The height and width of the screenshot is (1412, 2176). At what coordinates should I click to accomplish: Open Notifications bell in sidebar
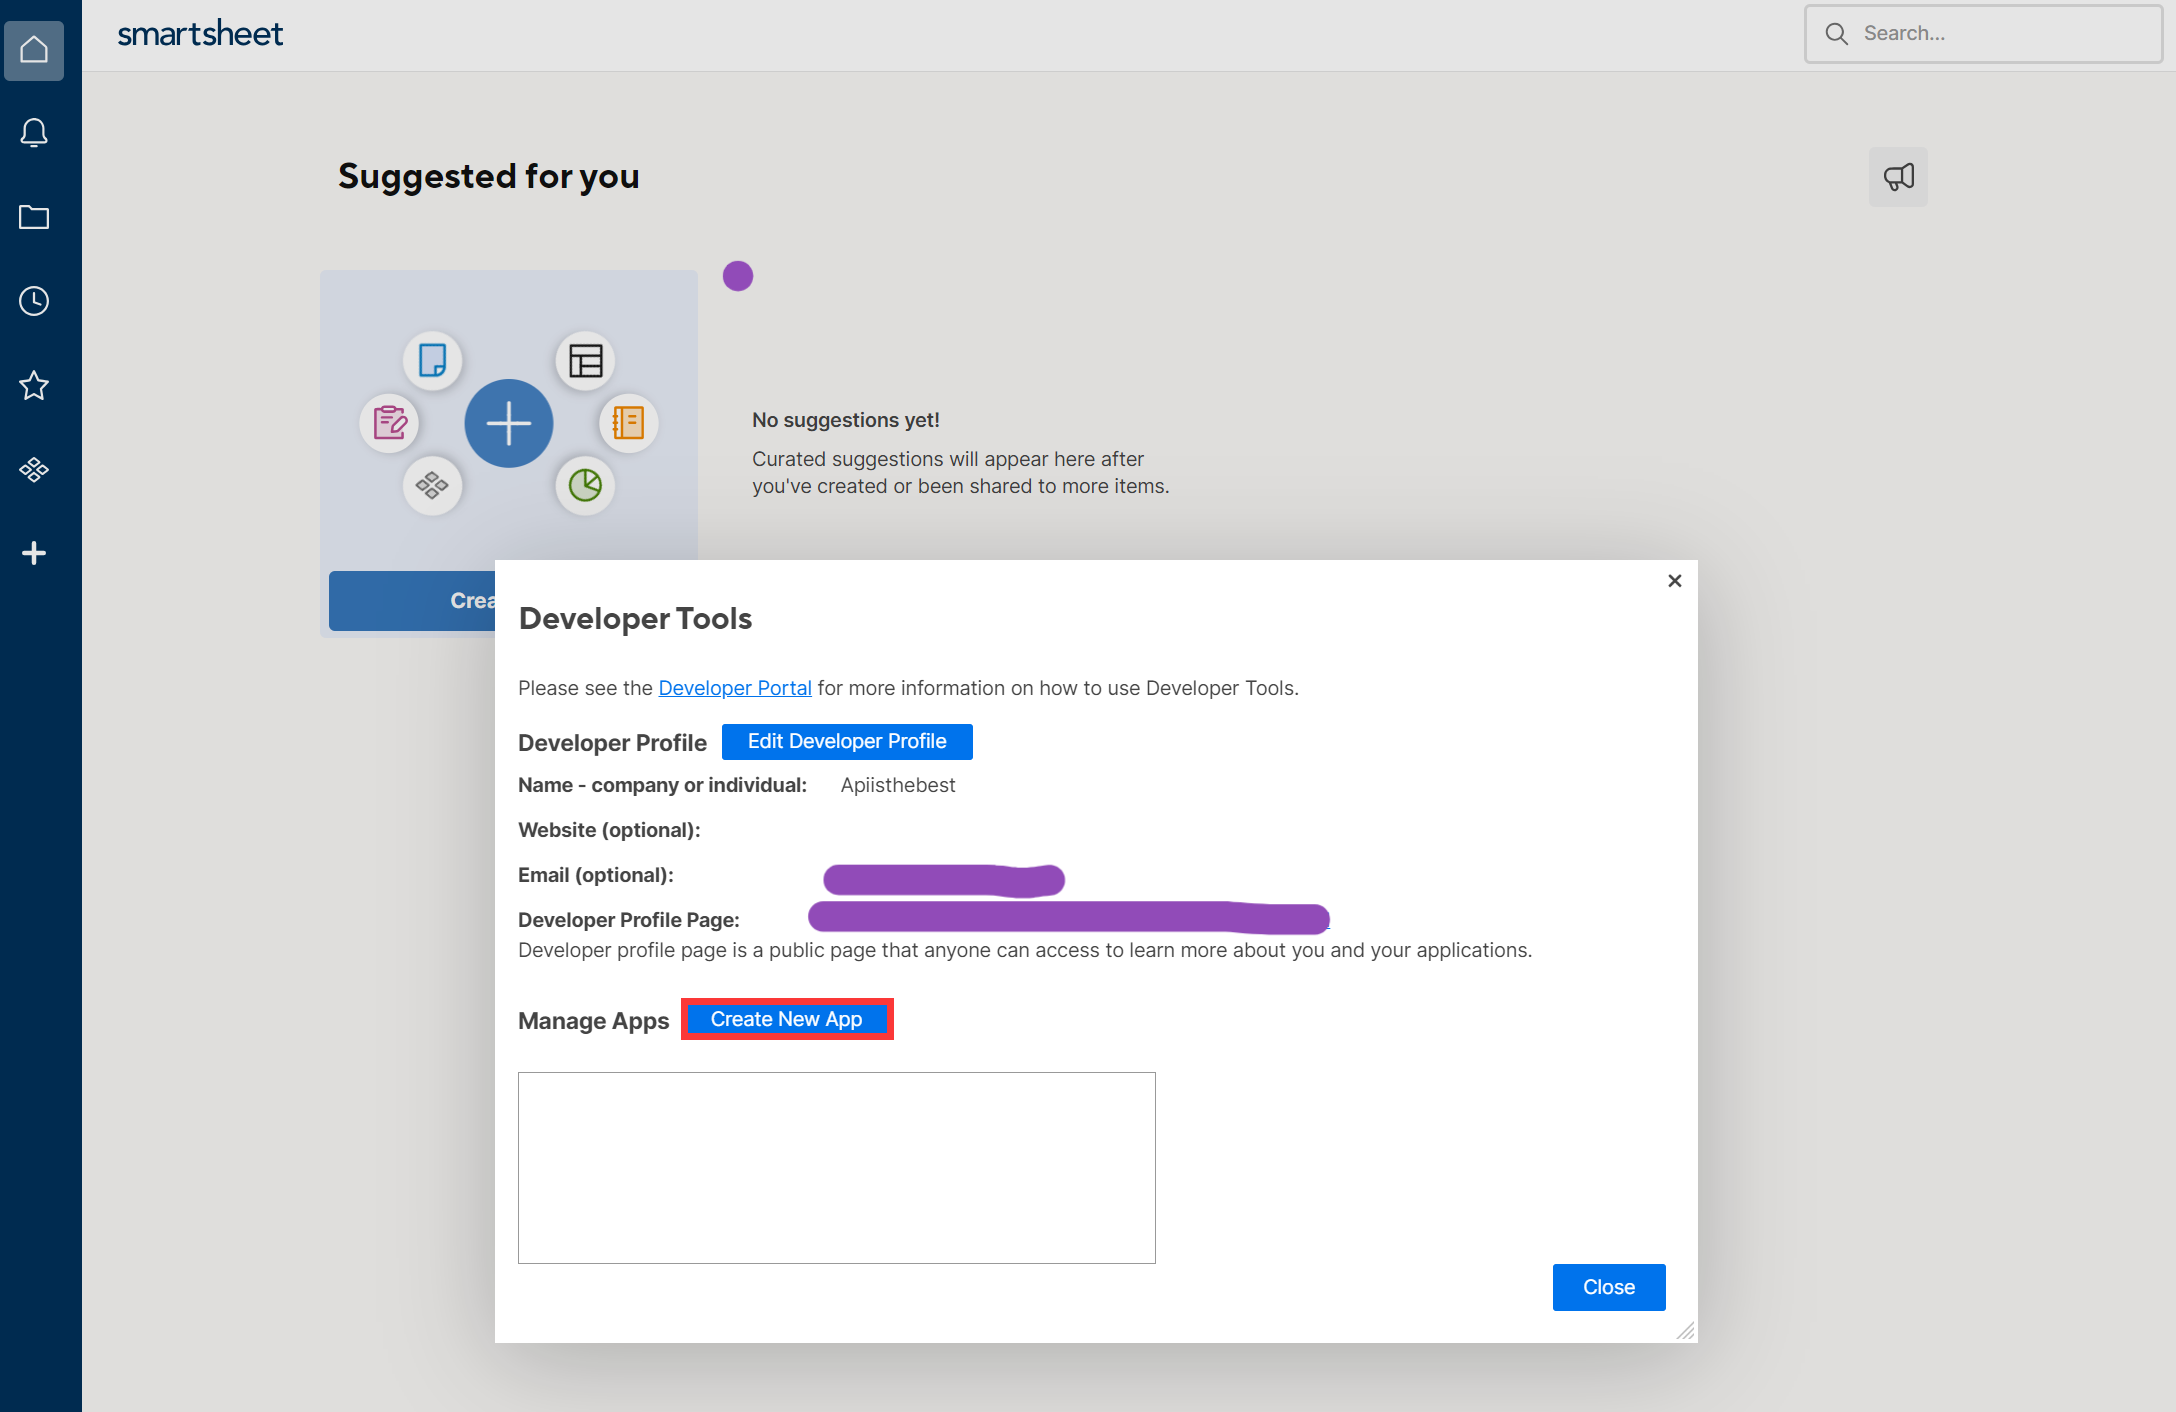pyautogui.click(x=34, y=133)
